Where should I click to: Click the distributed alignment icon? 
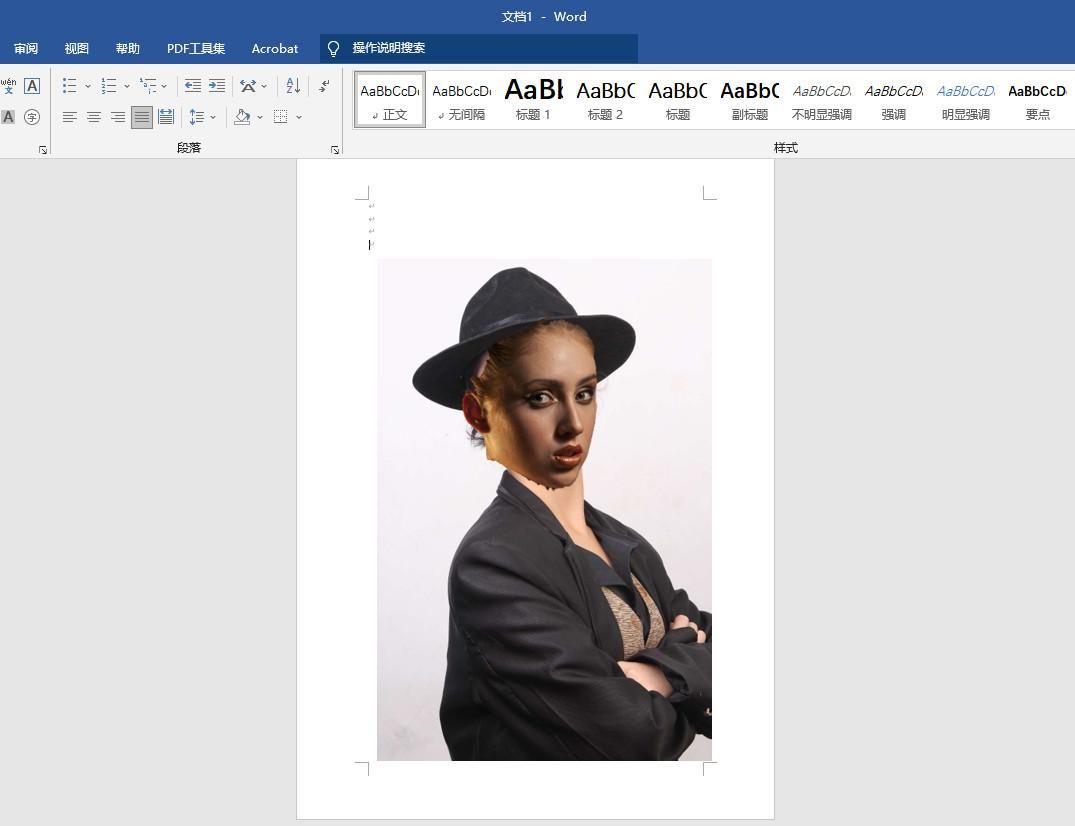pos(166,117)
